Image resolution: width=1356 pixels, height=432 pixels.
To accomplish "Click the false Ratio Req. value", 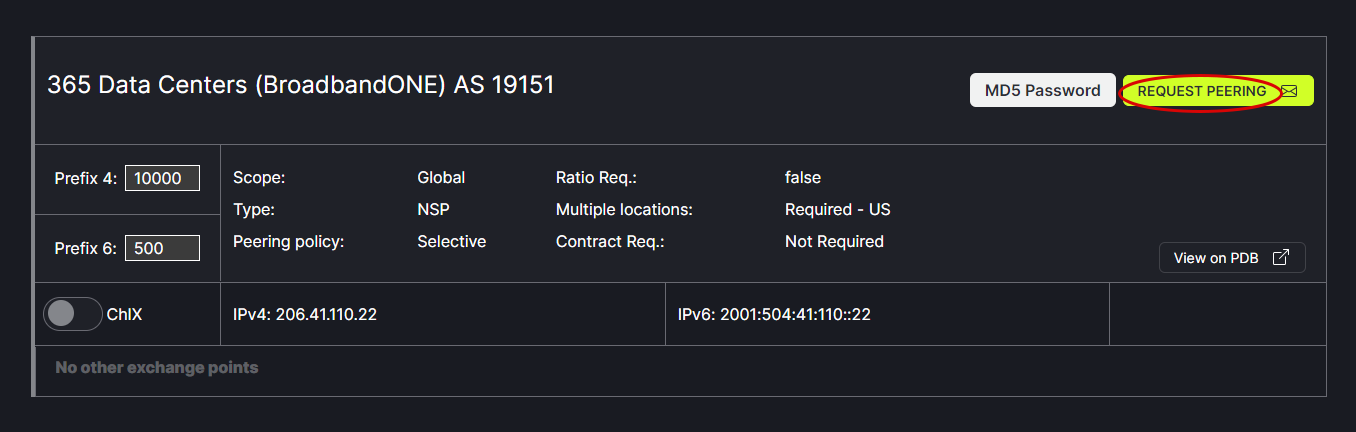I will (802, 177).
